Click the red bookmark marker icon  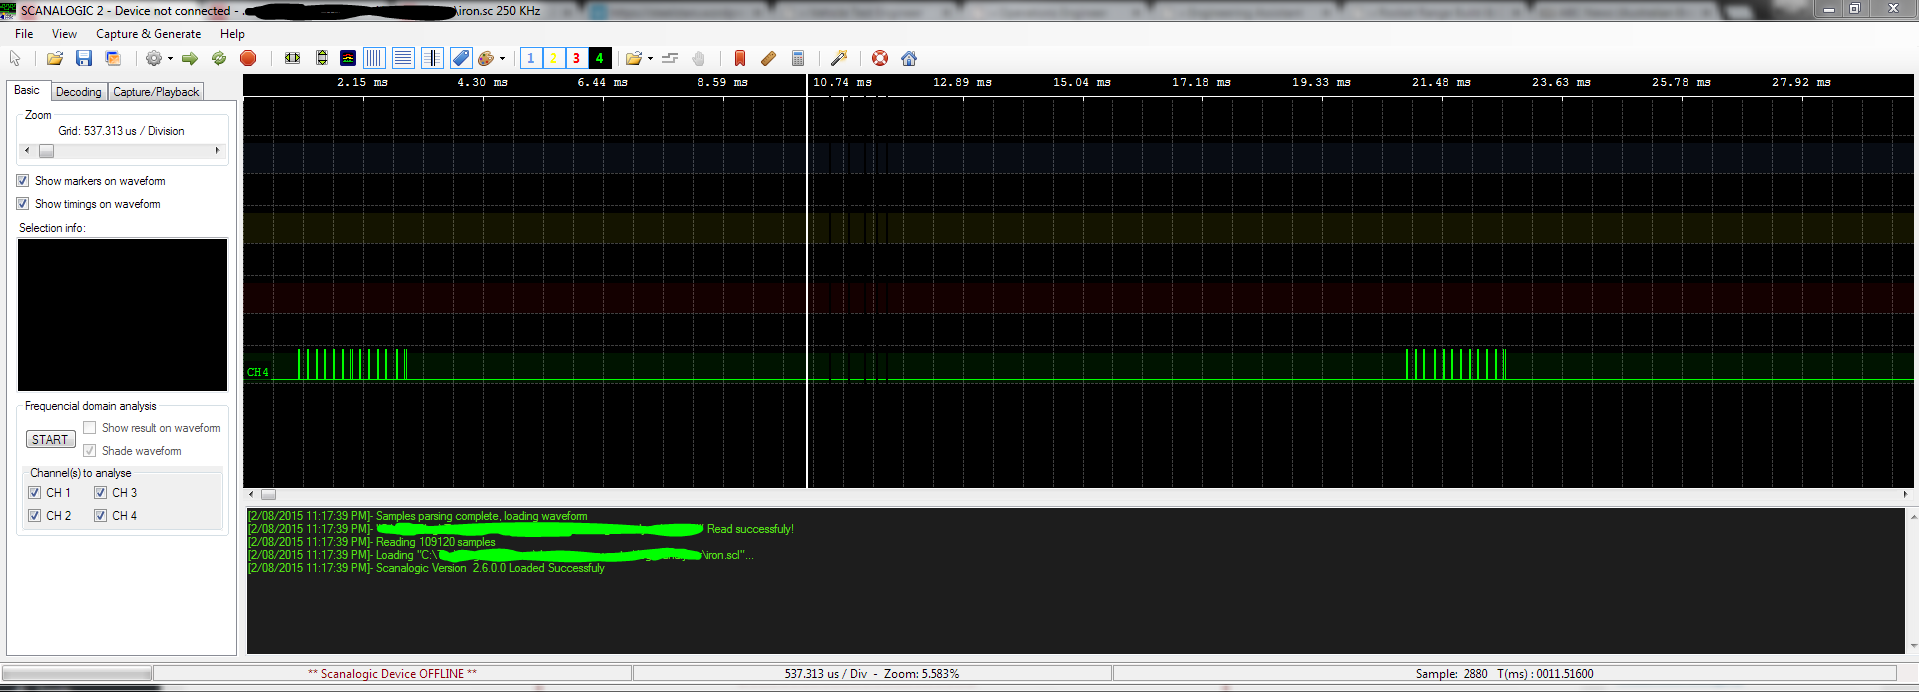pyautogui.click(x=740, y=59)
